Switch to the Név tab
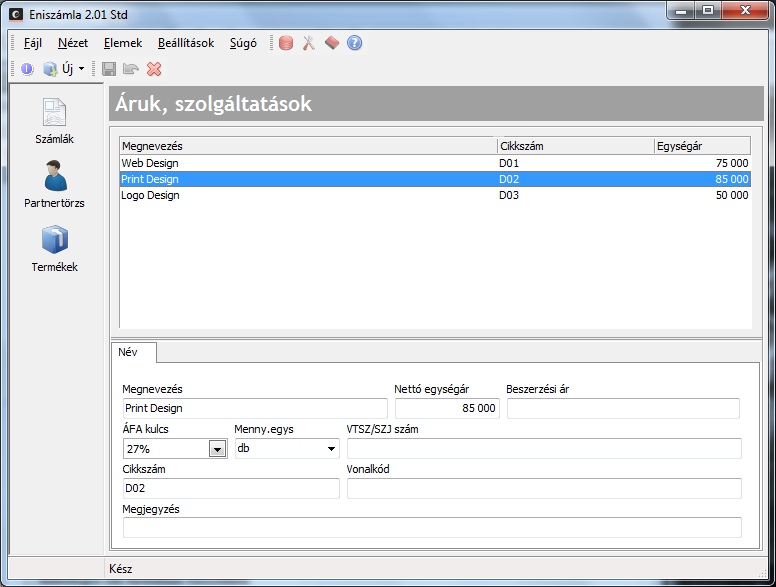The height and width of the screenshot is (587, 776). pos(128,352)
